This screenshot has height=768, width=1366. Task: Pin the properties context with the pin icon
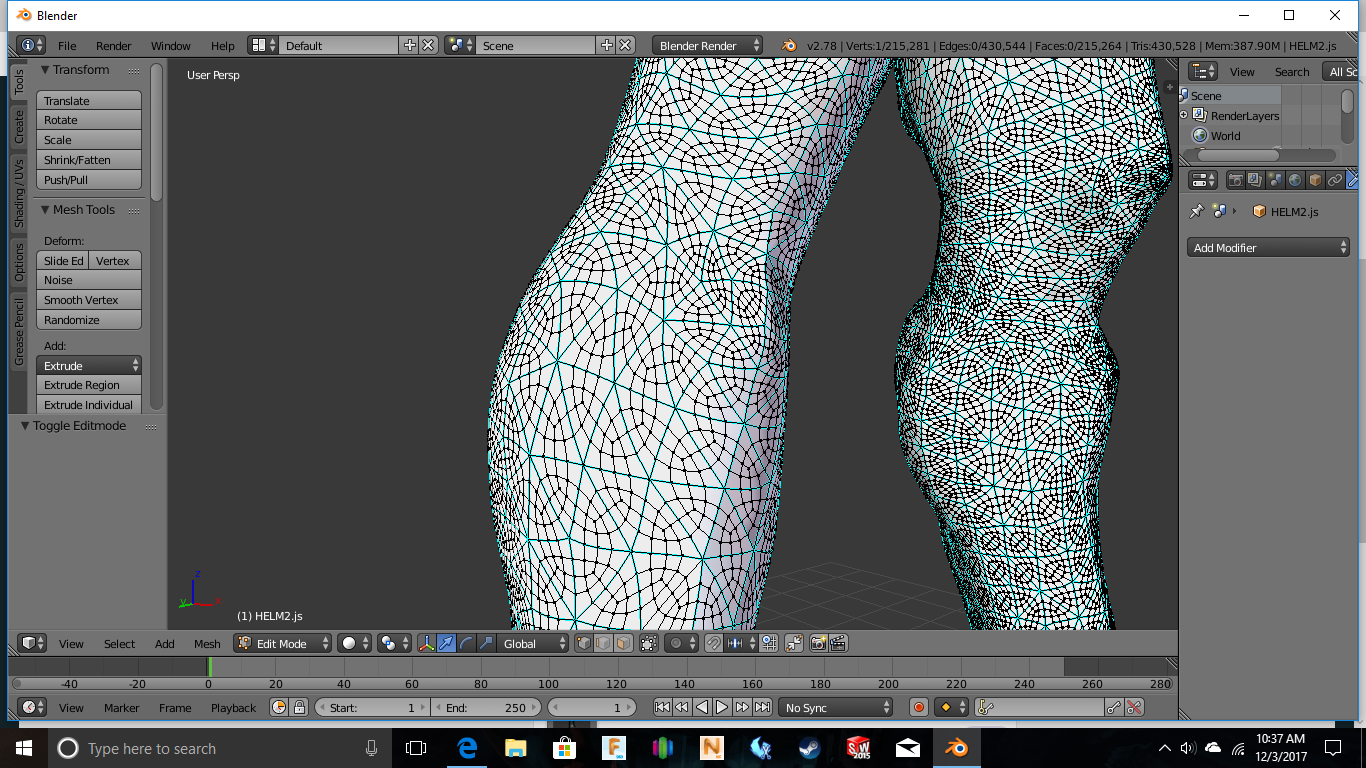click(1196, 211)
